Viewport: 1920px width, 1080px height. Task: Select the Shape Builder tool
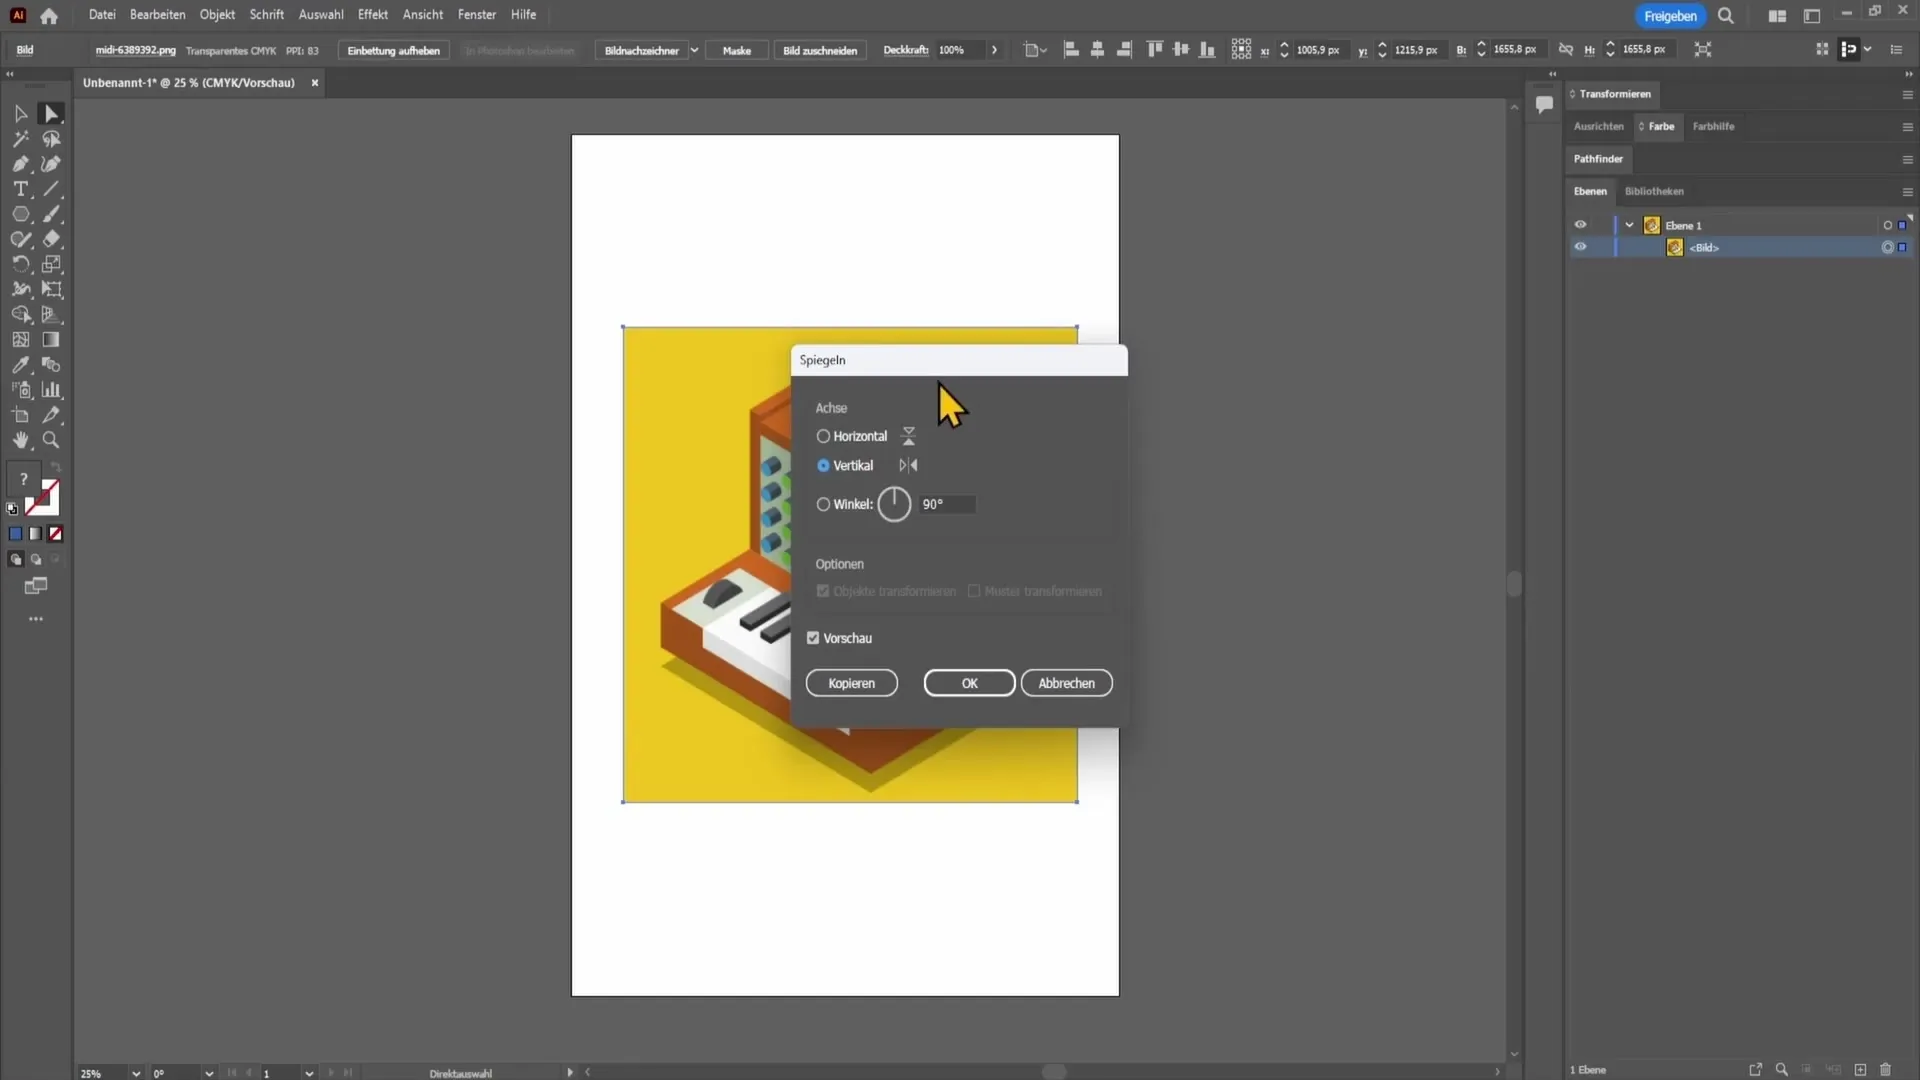[20, 314]
